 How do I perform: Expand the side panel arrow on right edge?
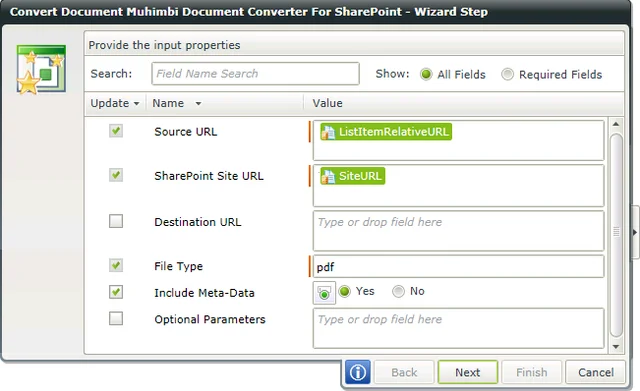(635, 232)
